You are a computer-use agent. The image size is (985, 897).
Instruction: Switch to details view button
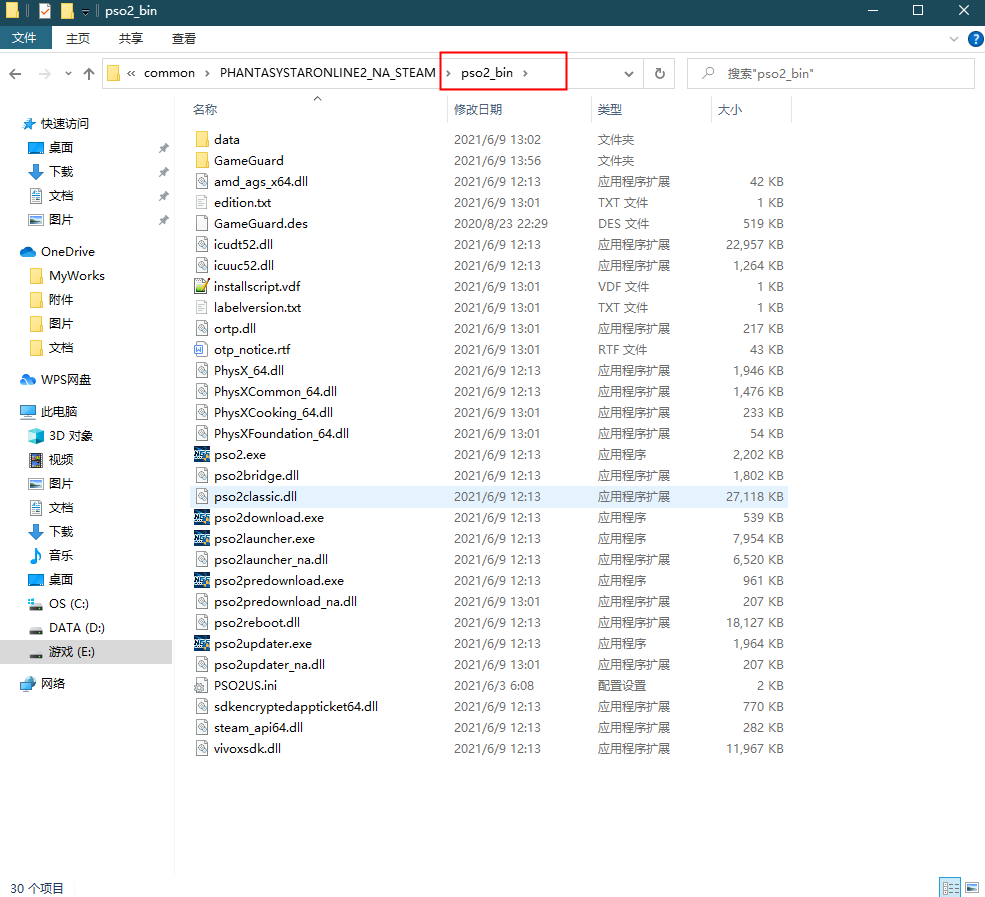(x=950, y=888)
